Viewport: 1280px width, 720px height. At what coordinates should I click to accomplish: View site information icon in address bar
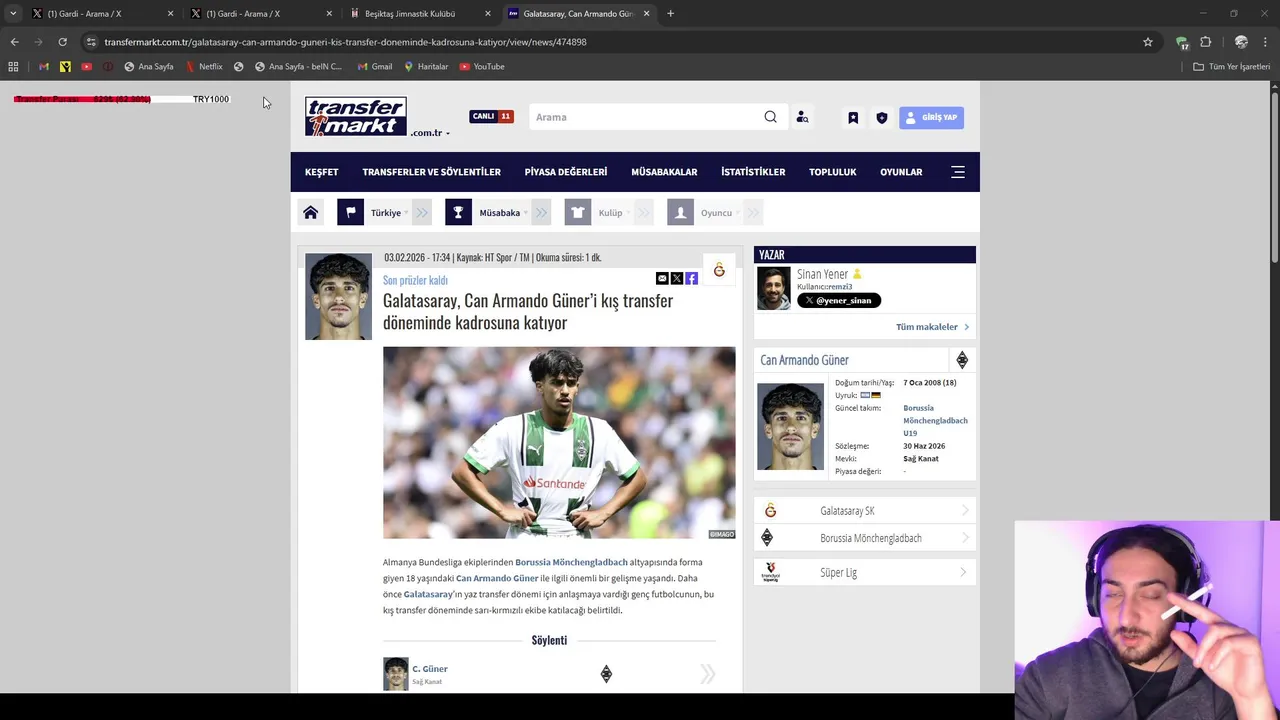click(x=91, y=42)
